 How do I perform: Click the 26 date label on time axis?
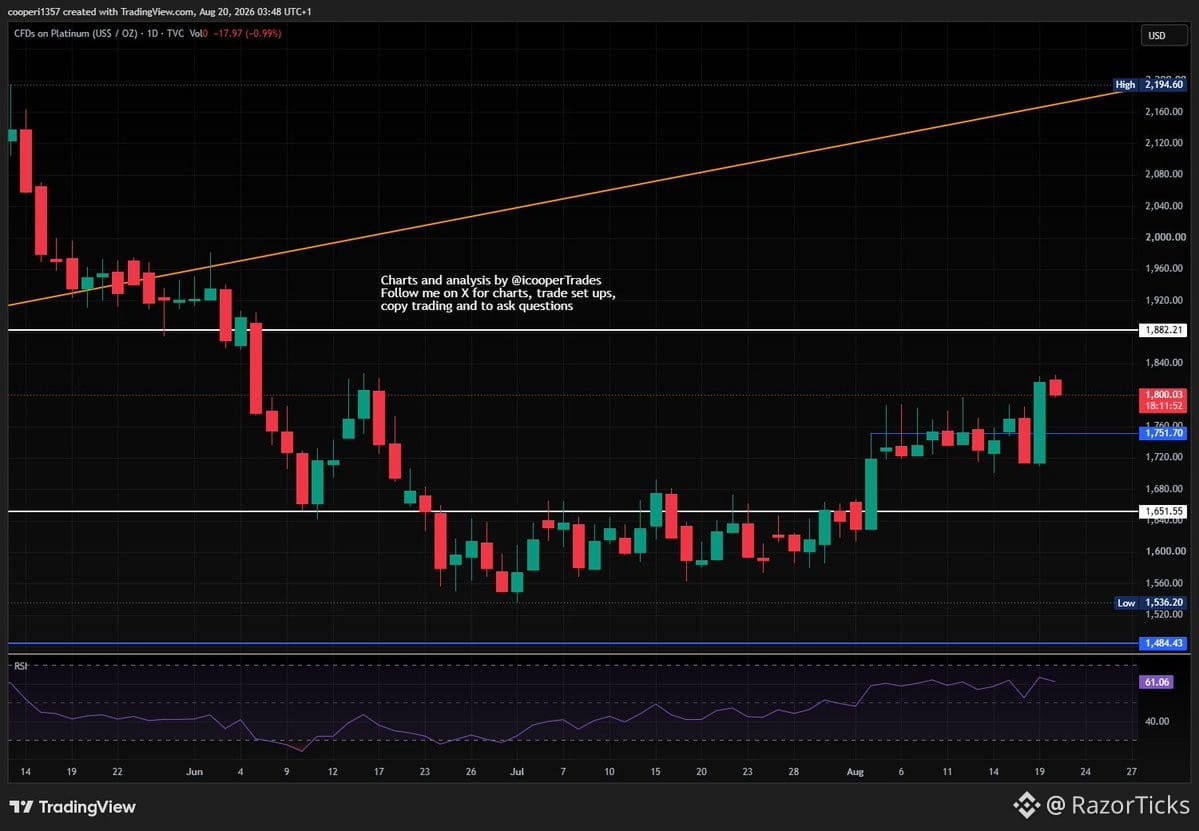pyautogui.click(x=471, y=772)
